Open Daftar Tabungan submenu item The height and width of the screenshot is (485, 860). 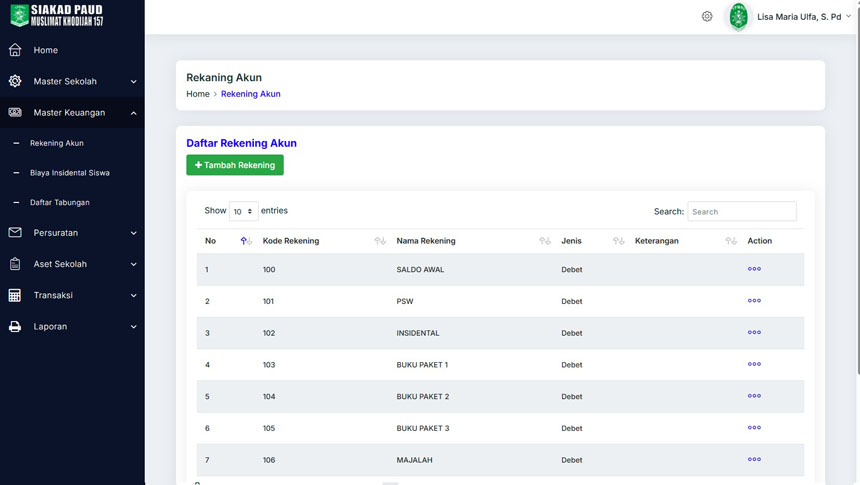[59, 203]
